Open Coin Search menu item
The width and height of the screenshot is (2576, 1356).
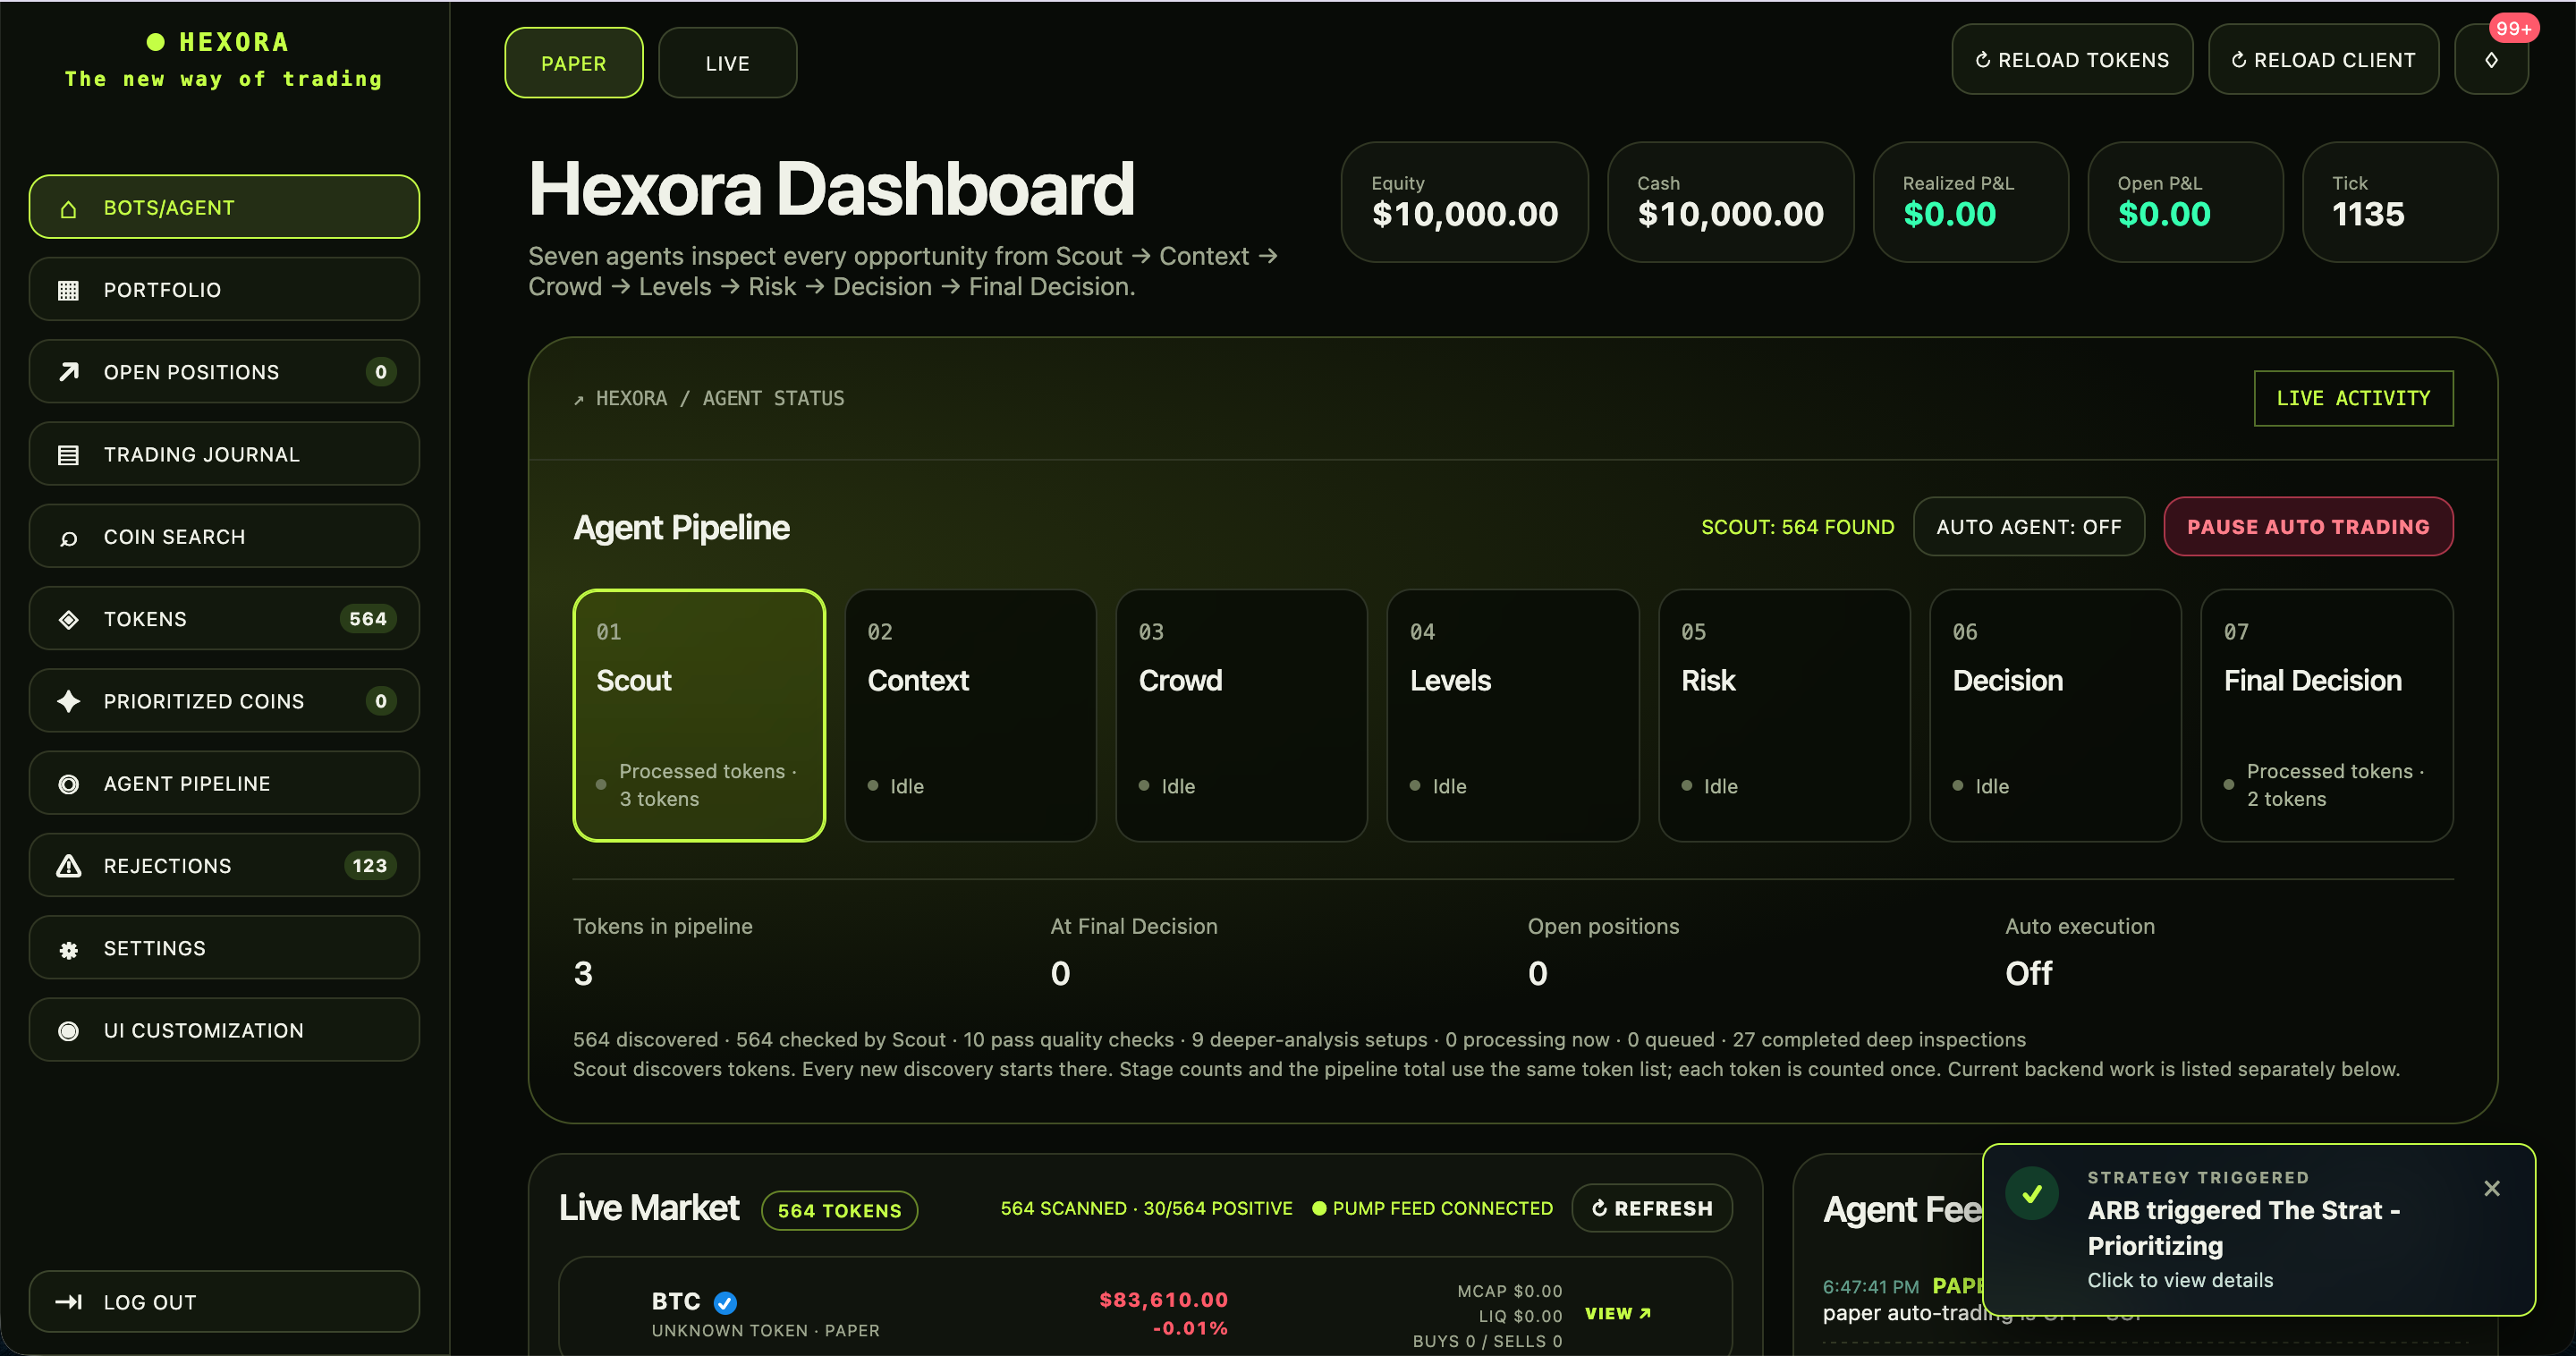[224, 537]
